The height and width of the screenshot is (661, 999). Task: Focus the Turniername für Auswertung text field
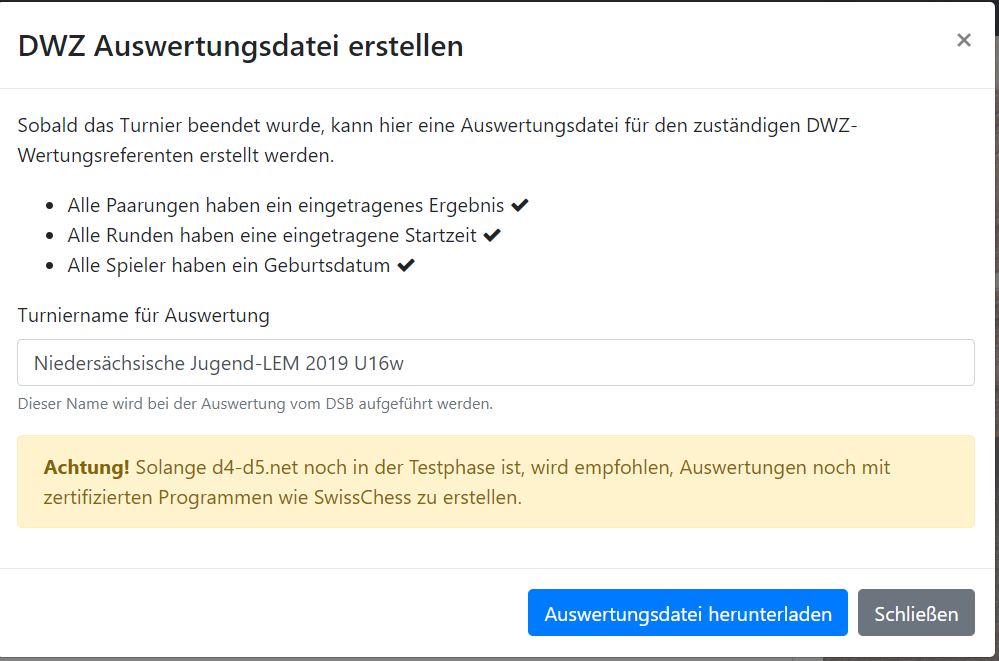(496, 363)
